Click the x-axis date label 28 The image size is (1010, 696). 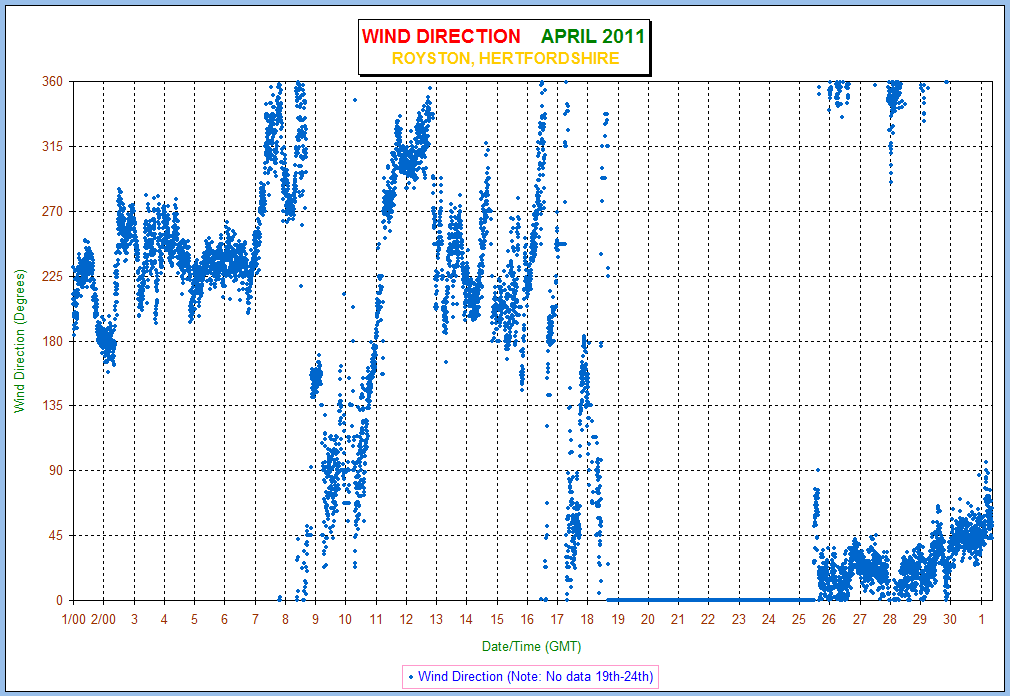890,619
